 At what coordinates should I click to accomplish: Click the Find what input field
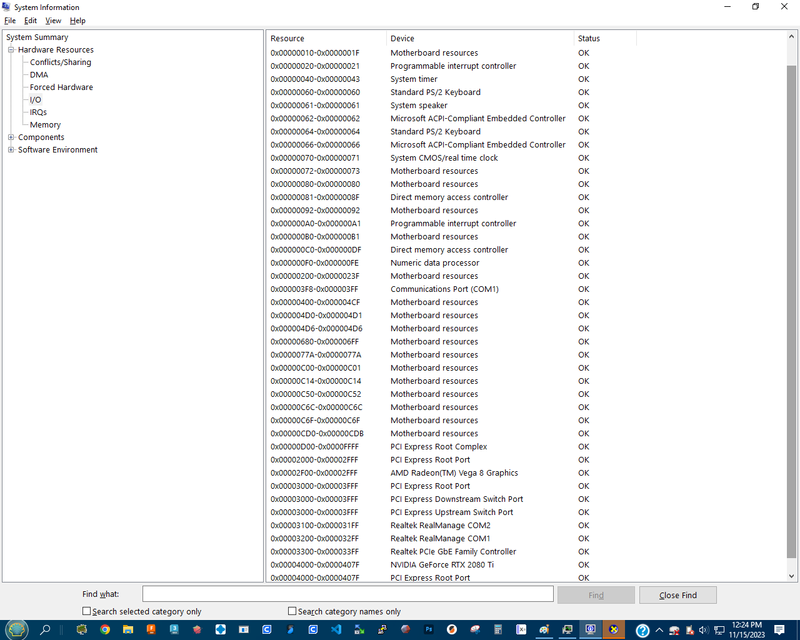point(347,594)
